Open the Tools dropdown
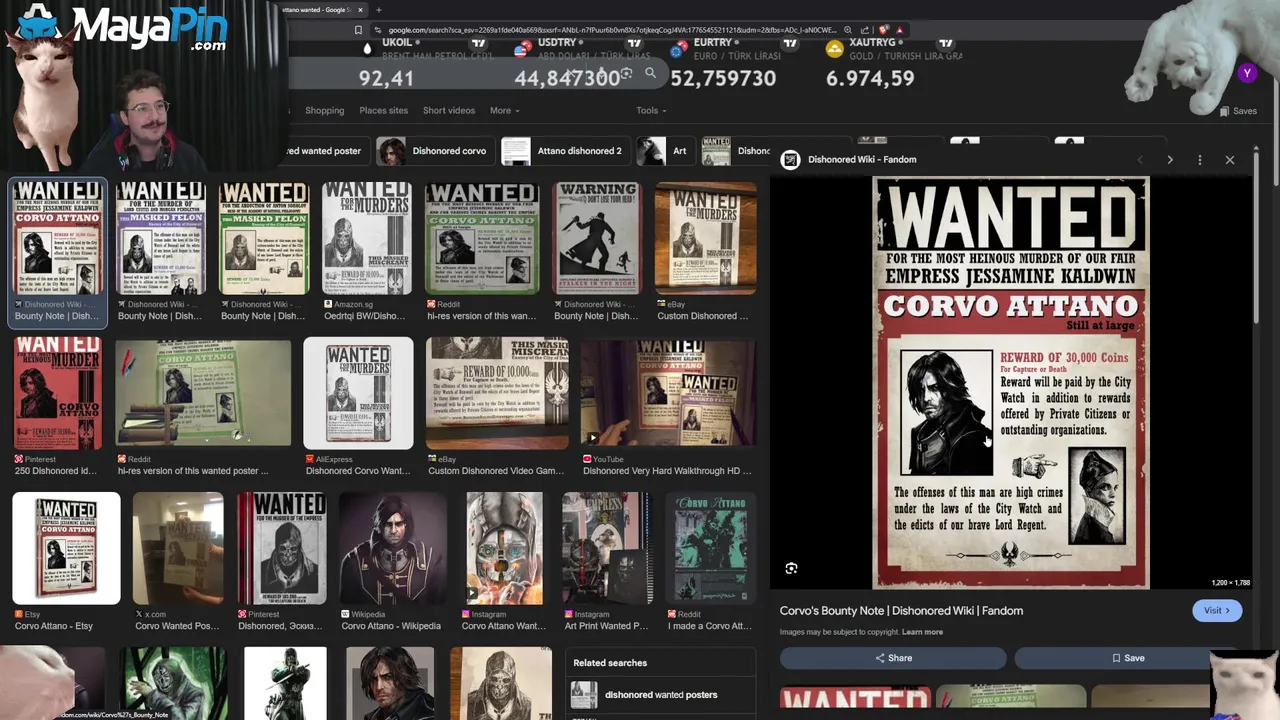This screenshot has height=720, width=1280. [651, 111]
